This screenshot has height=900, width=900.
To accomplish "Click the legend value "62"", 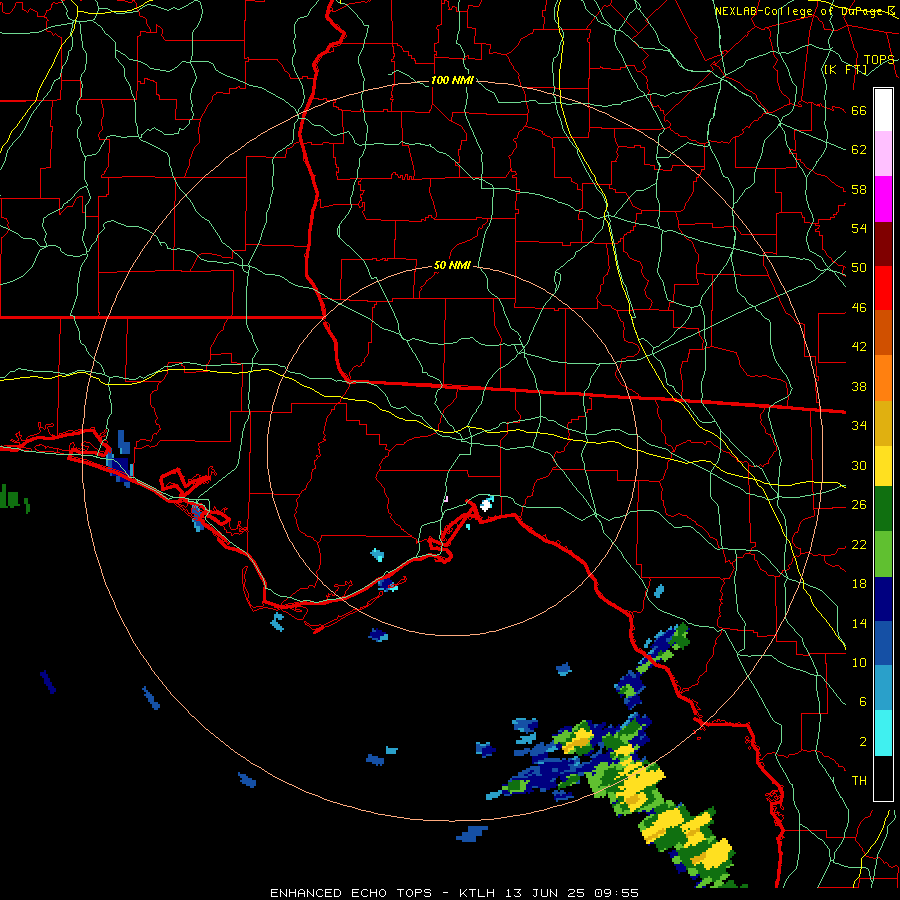I will [859, 150].
